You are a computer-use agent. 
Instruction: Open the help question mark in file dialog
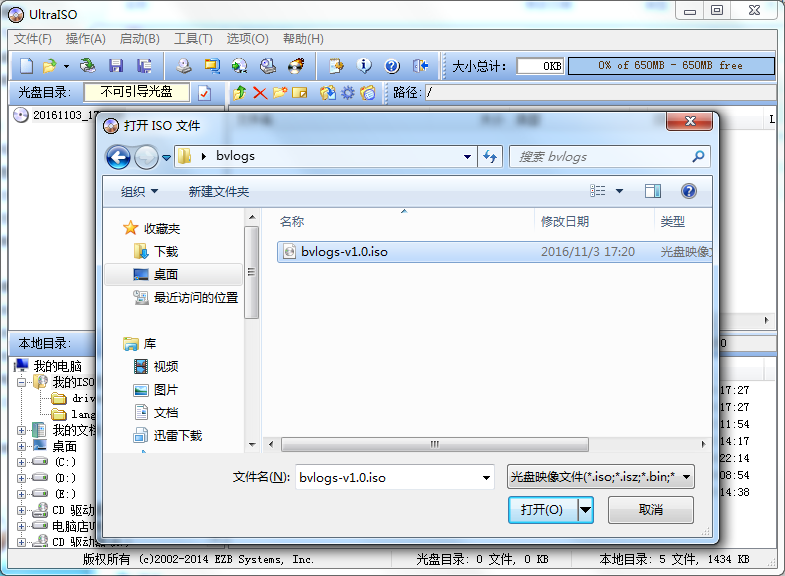(688, 191)
